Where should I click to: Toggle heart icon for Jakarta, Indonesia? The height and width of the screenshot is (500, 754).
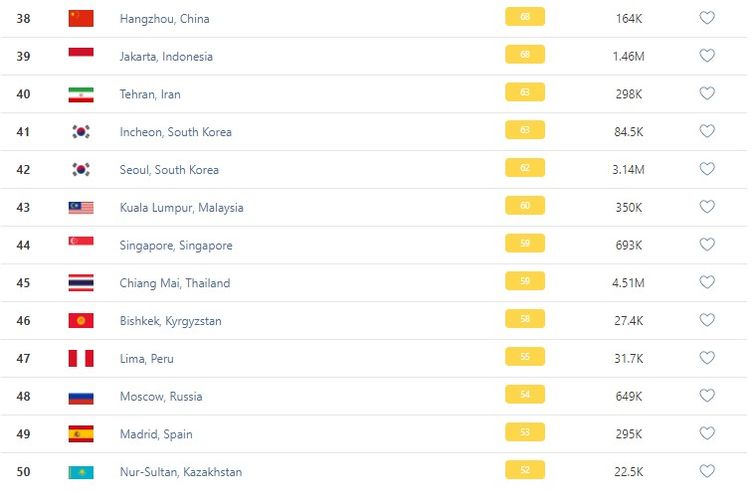707,56
